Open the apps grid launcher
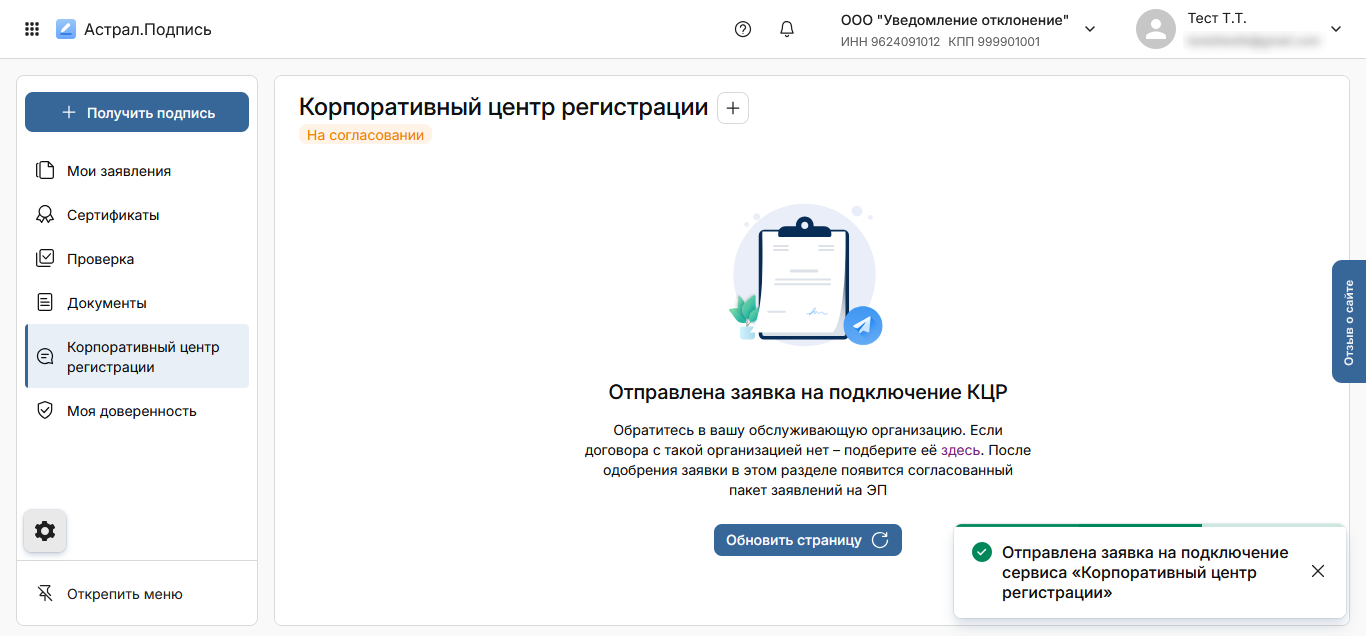 [x=32, y=29]
